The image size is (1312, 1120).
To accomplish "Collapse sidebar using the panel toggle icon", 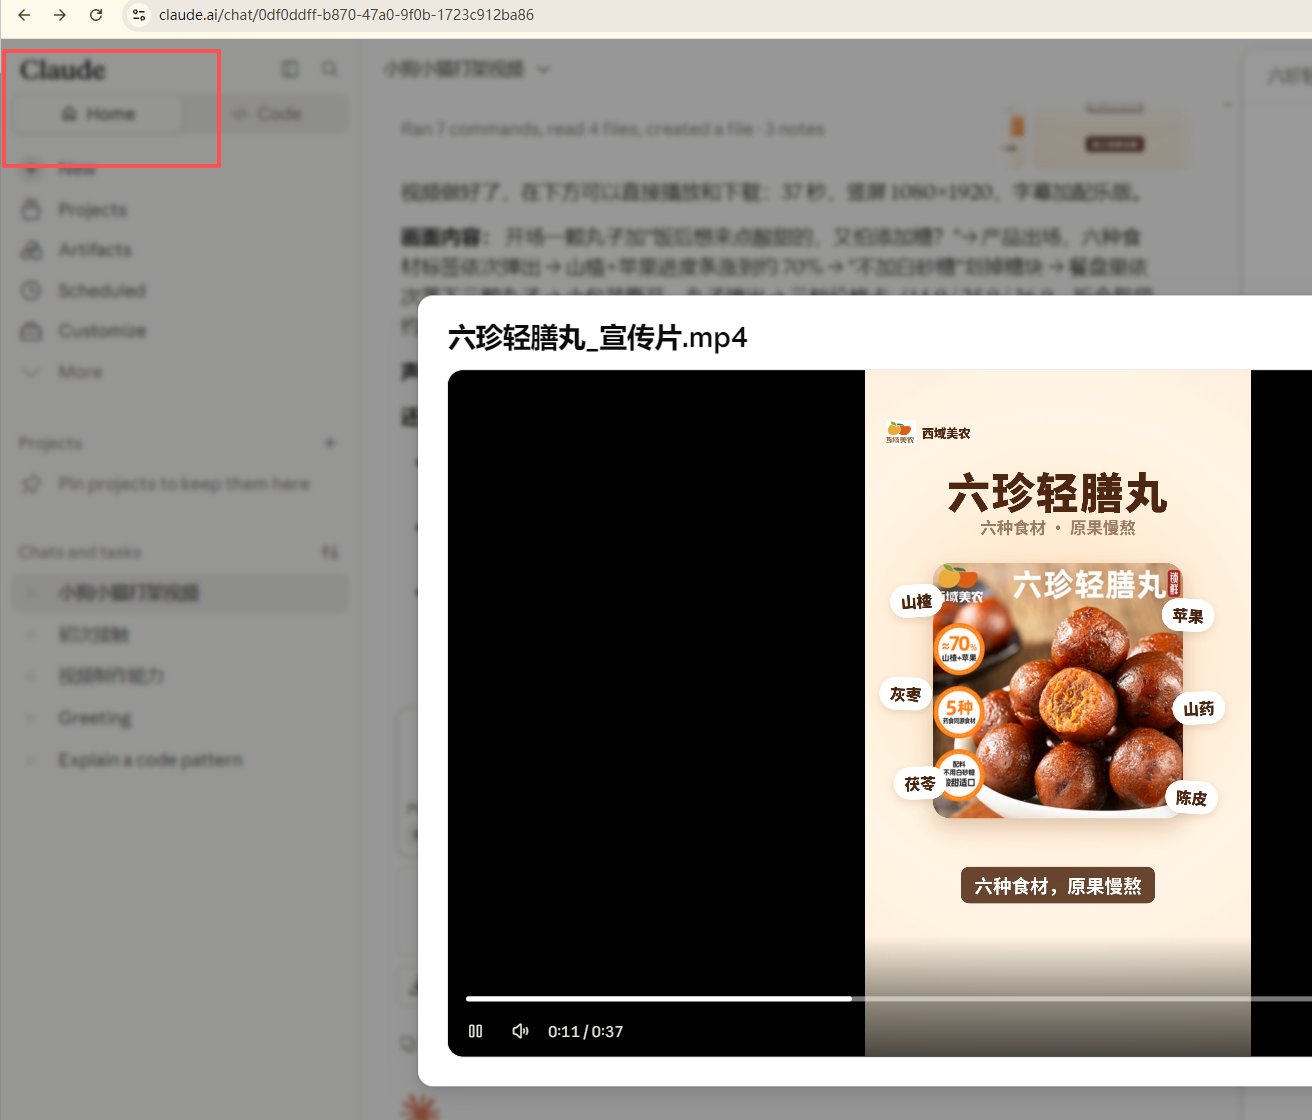I will (x=290, y=69).
